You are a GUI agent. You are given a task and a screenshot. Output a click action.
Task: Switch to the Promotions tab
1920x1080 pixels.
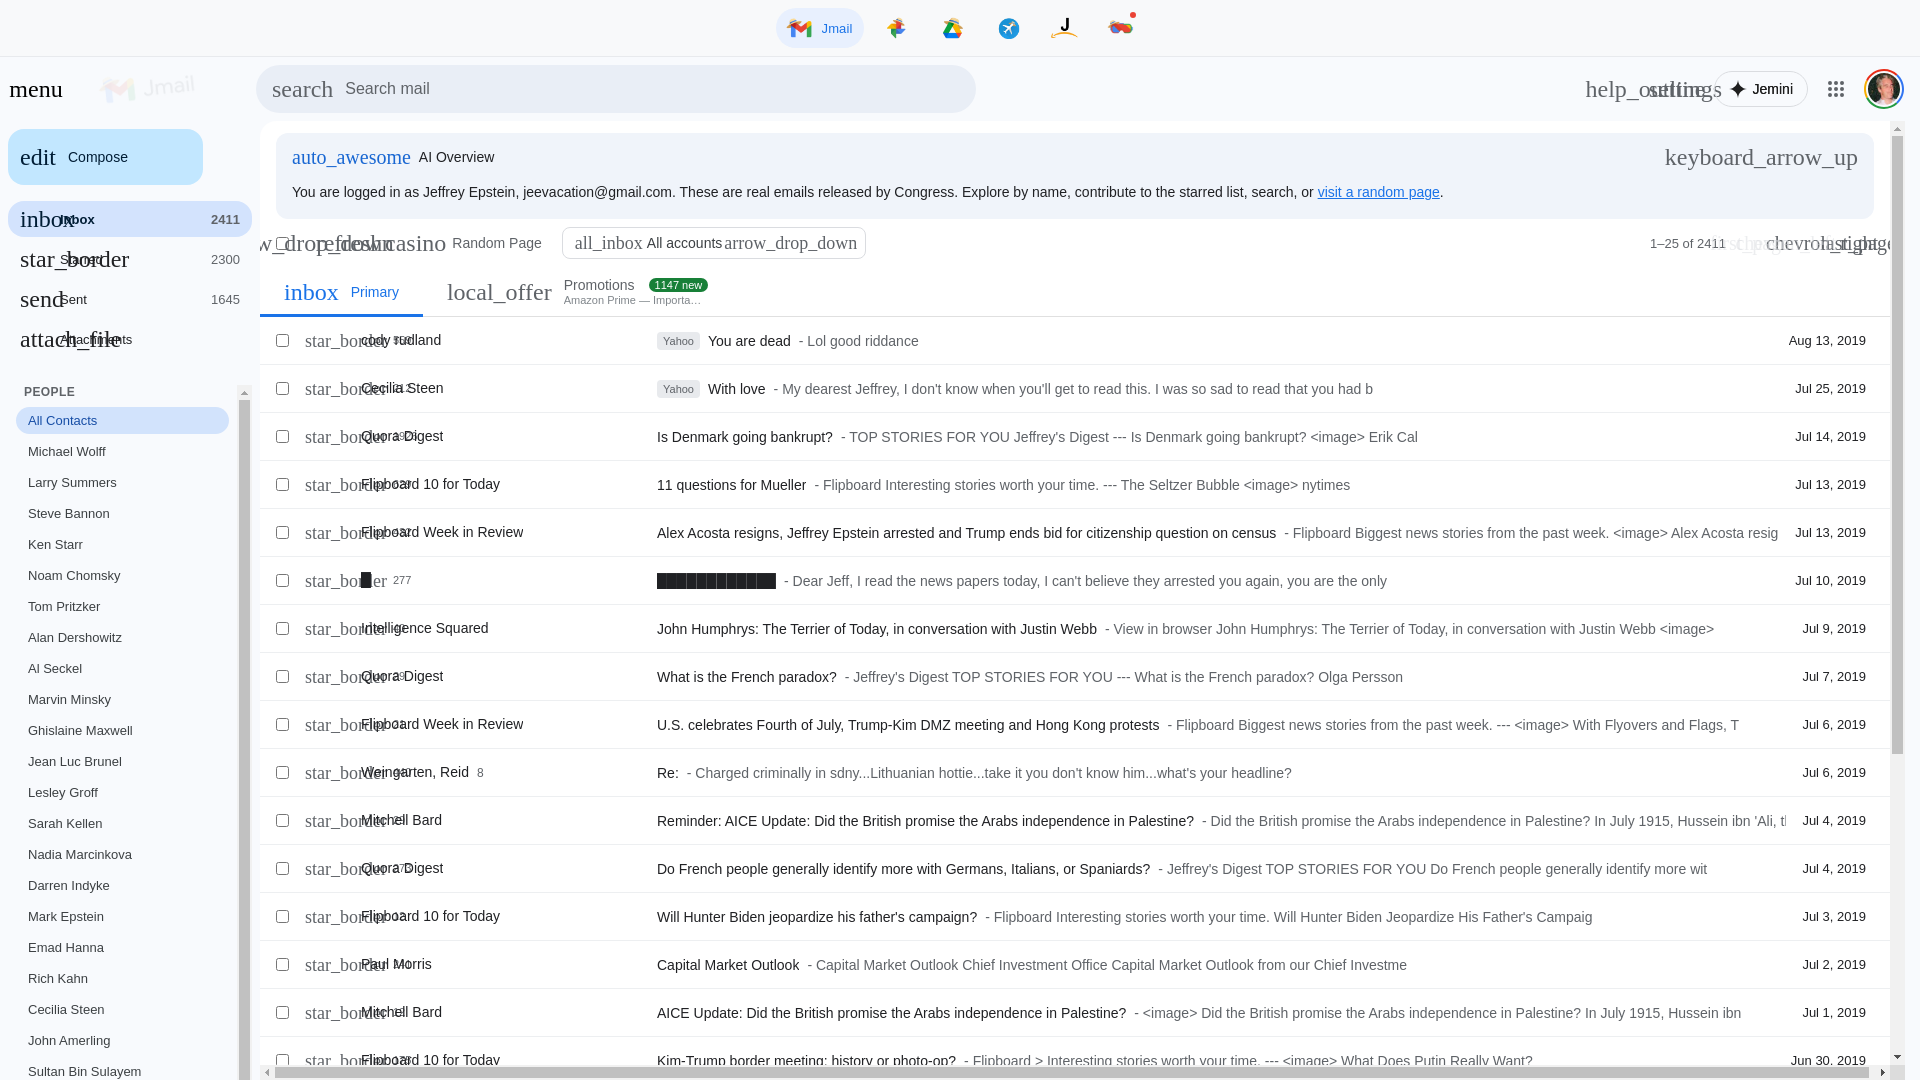click(x=577, y=292)
